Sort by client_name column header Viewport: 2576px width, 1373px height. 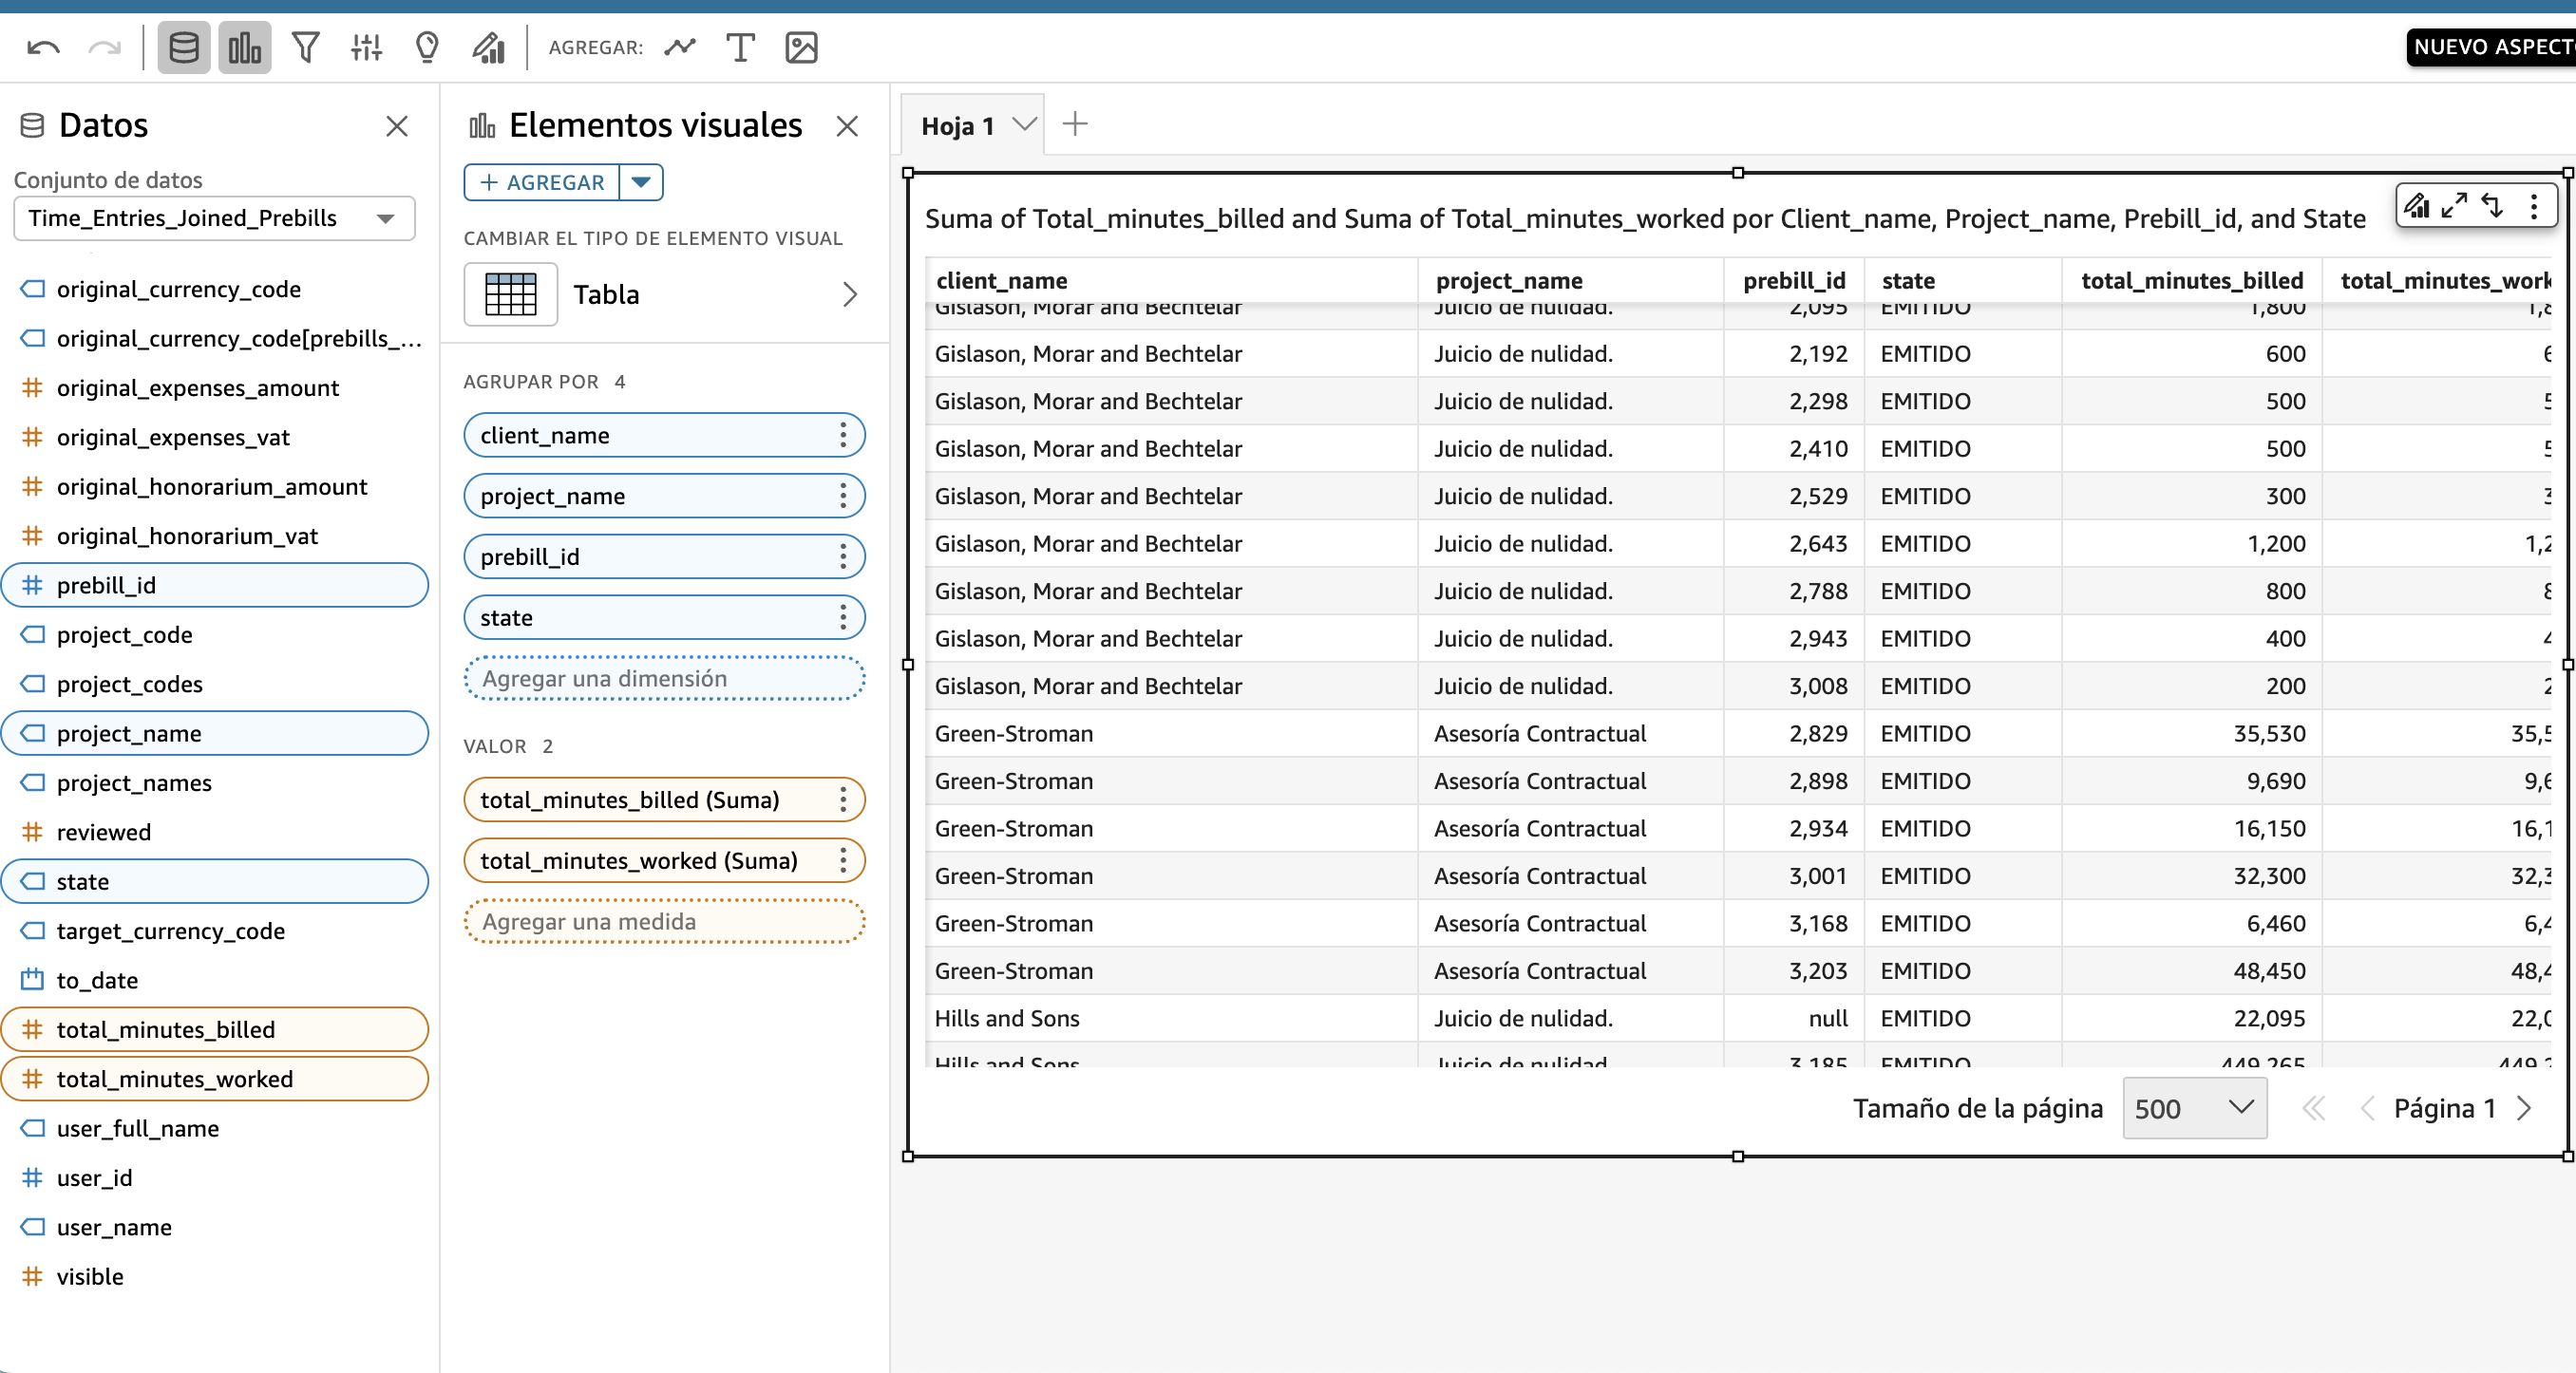1001,281
